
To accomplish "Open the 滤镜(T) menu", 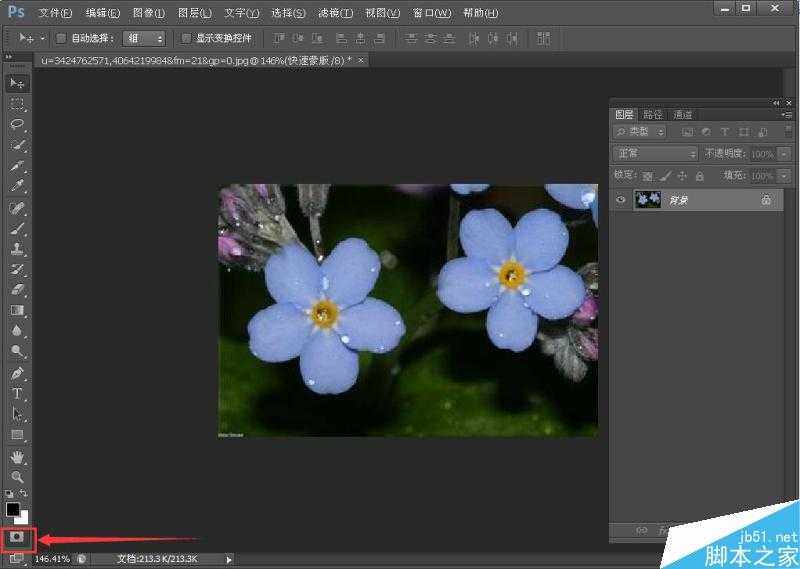I will pyautogui.click(x=335, y=13).
